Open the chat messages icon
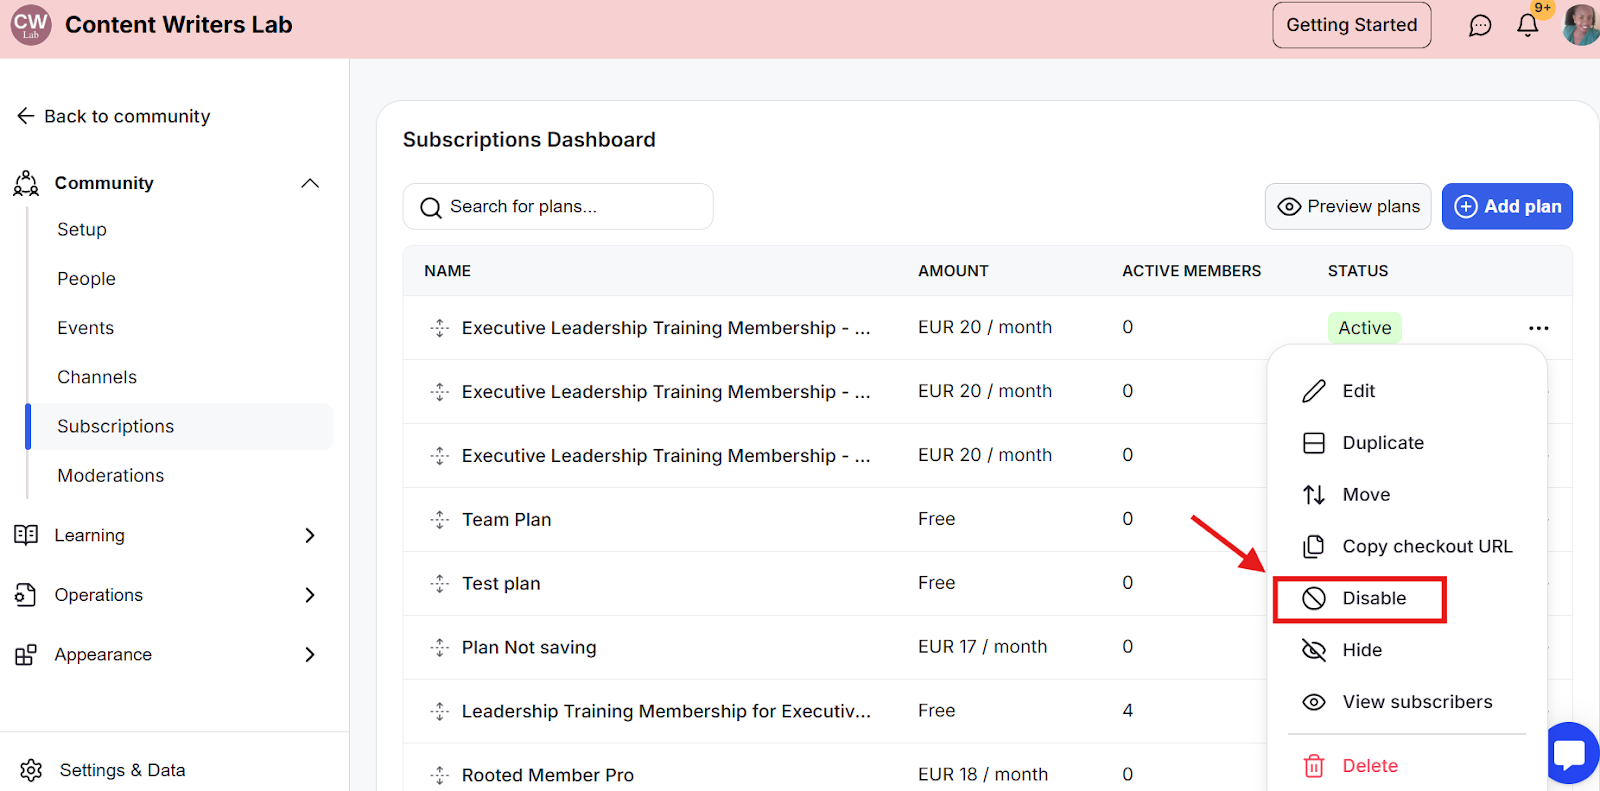1600x791 pixels. [x=1480, y=26]
